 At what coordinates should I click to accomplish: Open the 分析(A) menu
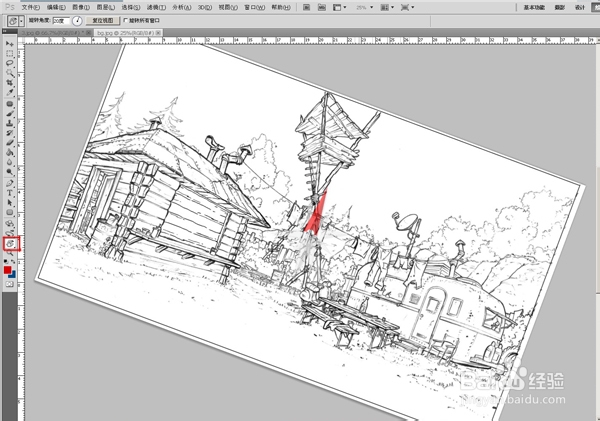[x=182, y=7]
